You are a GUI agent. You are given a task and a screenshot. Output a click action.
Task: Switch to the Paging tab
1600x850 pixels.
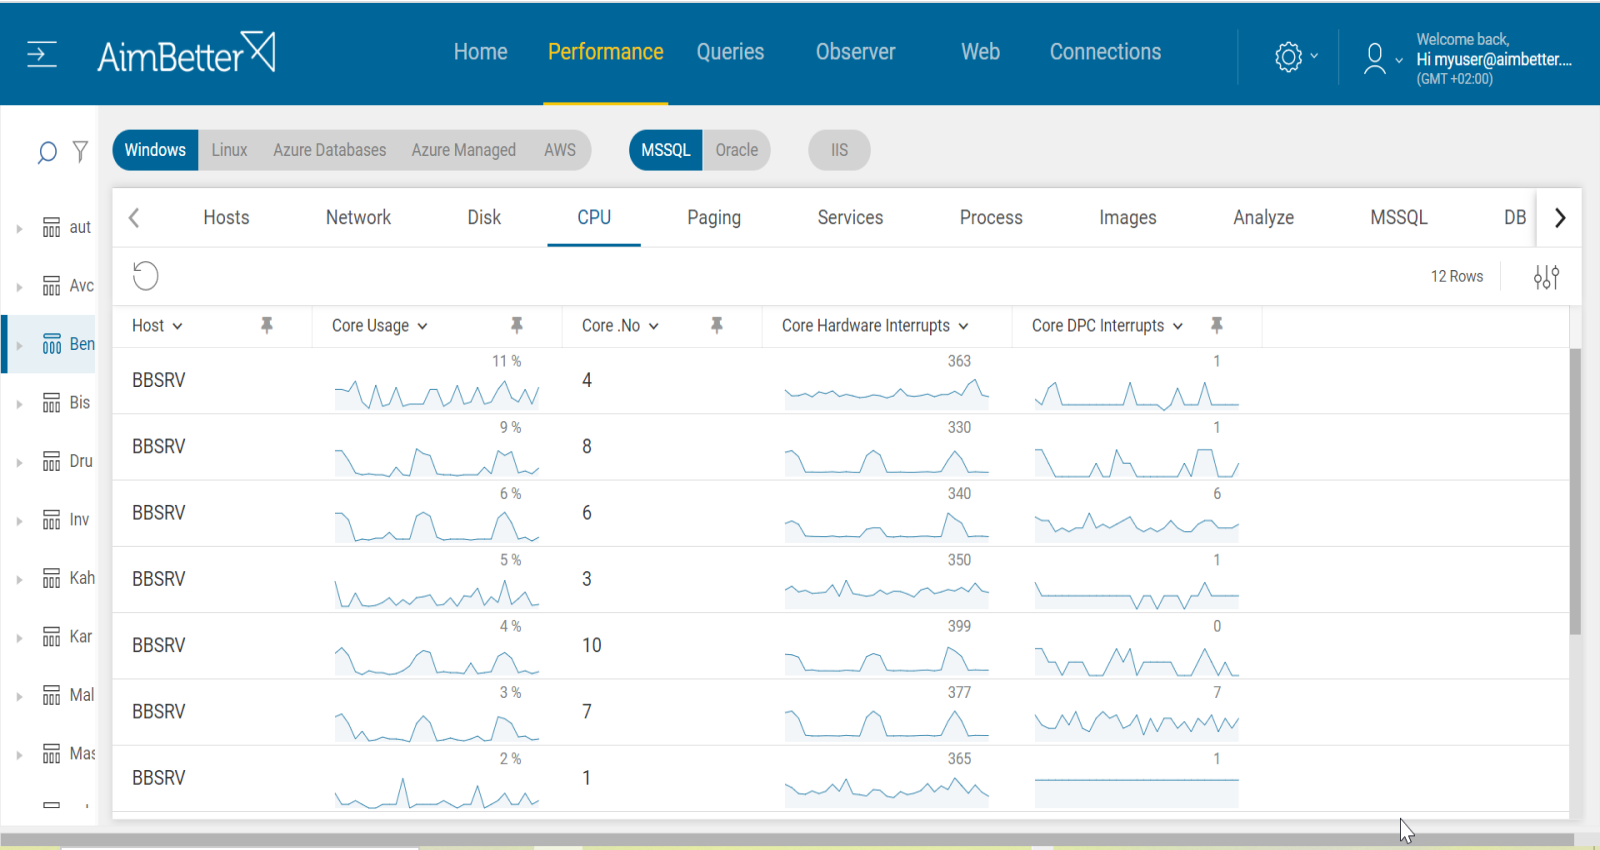tap(714, 217)
